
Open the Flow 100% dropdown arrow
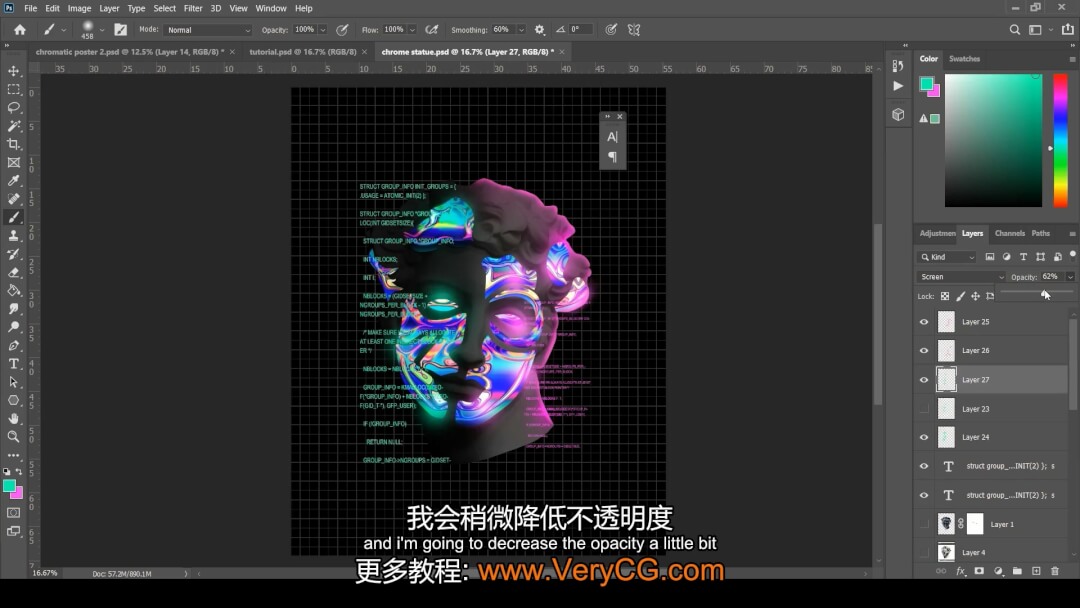pyautogui.click(x=412, y=30)
